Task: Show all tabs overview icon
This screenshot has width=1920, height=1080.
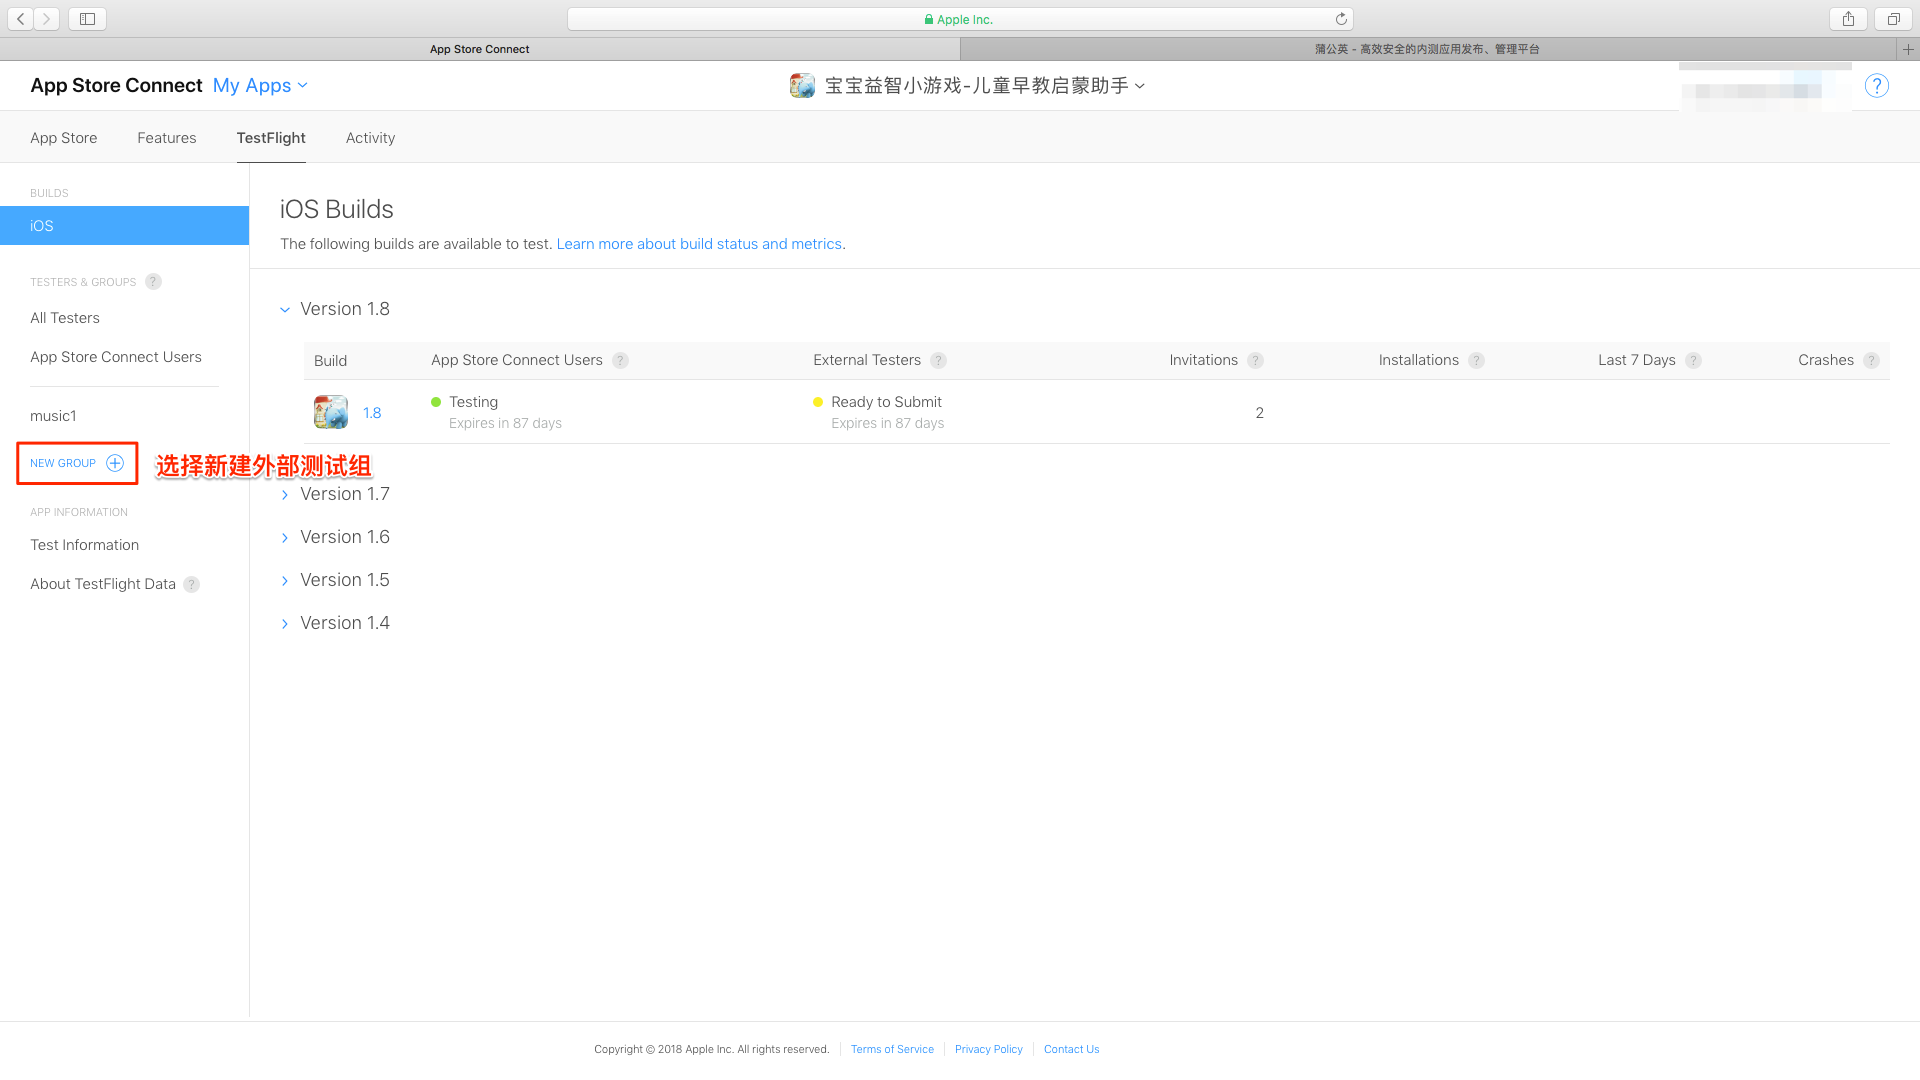Action: (x=1893, y=19)
